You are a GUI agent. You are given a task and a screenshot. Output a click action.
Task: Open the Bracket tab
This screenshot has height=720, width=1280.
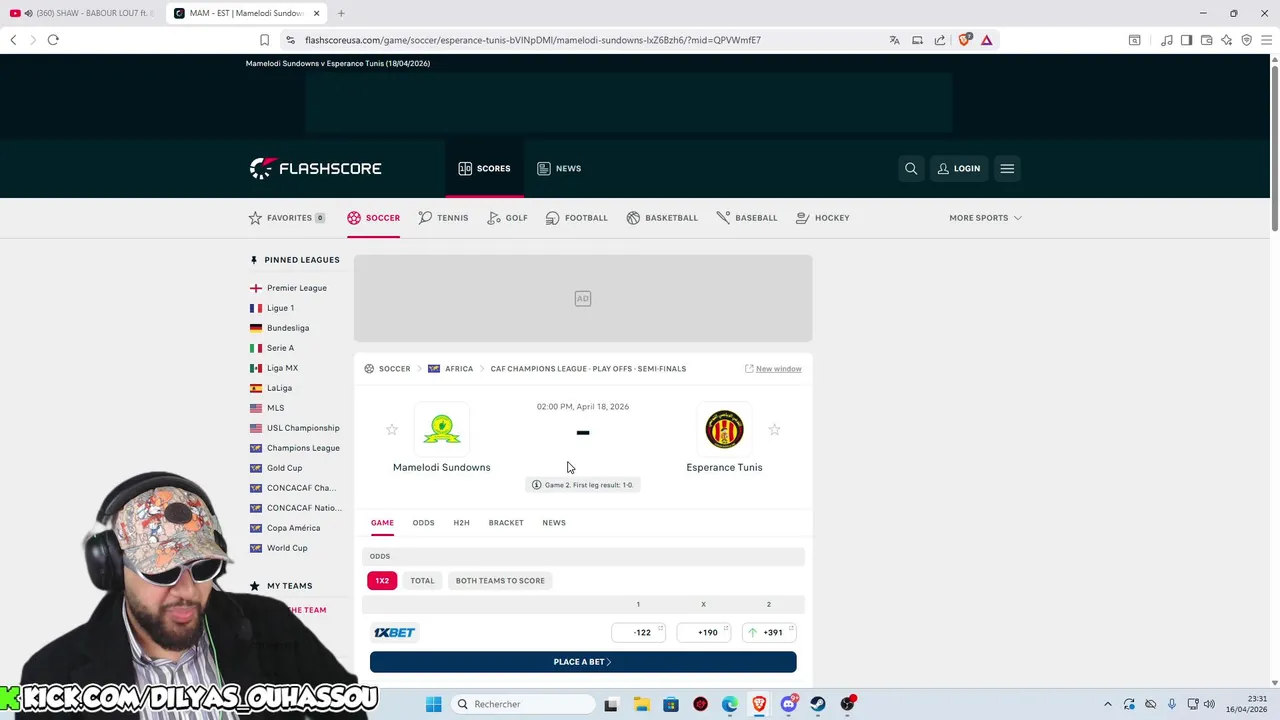pos(506,523)
